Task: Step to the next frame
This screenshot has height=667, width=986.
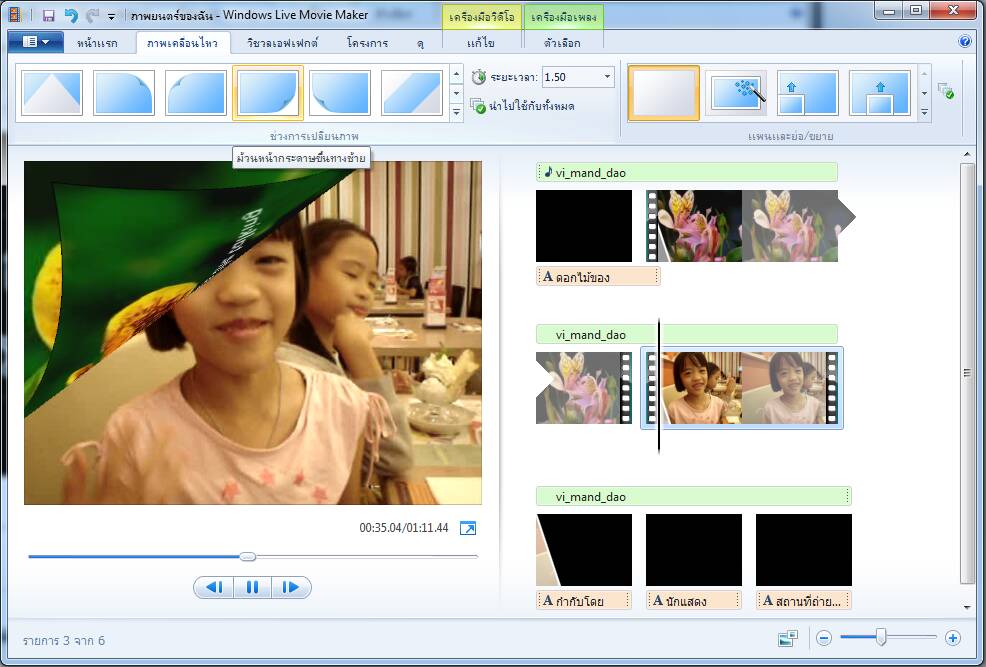Action: (x=290, y=587)
